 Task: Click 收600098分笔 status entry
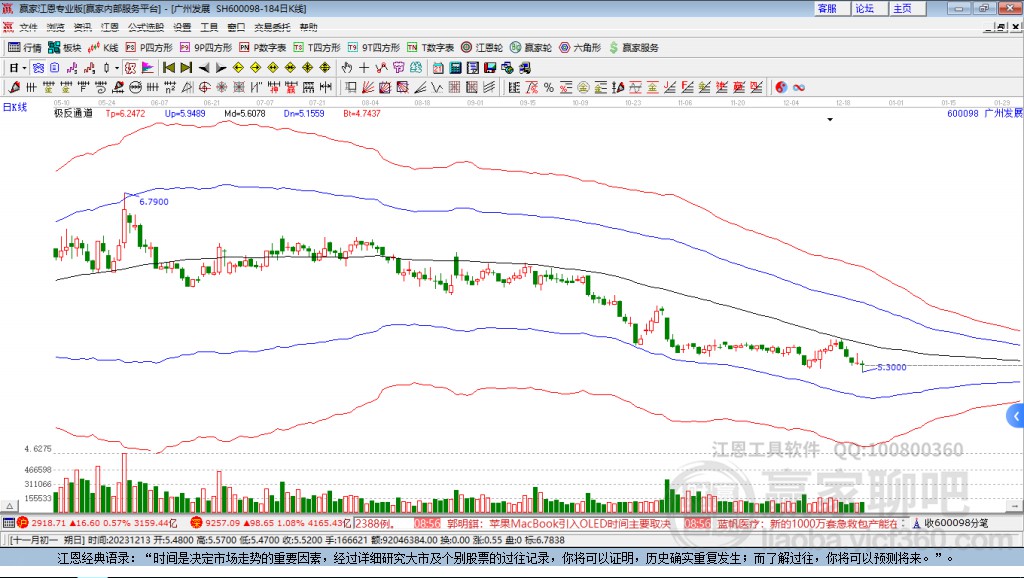(956, 523)
